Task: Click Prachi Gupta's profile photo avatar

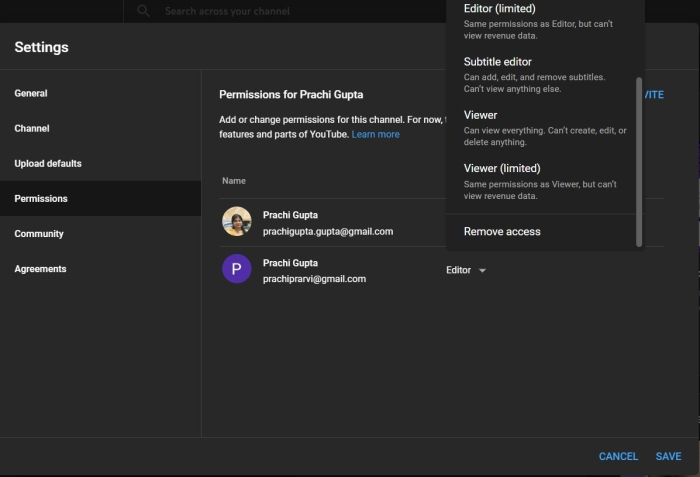Action: click(237, 222)
